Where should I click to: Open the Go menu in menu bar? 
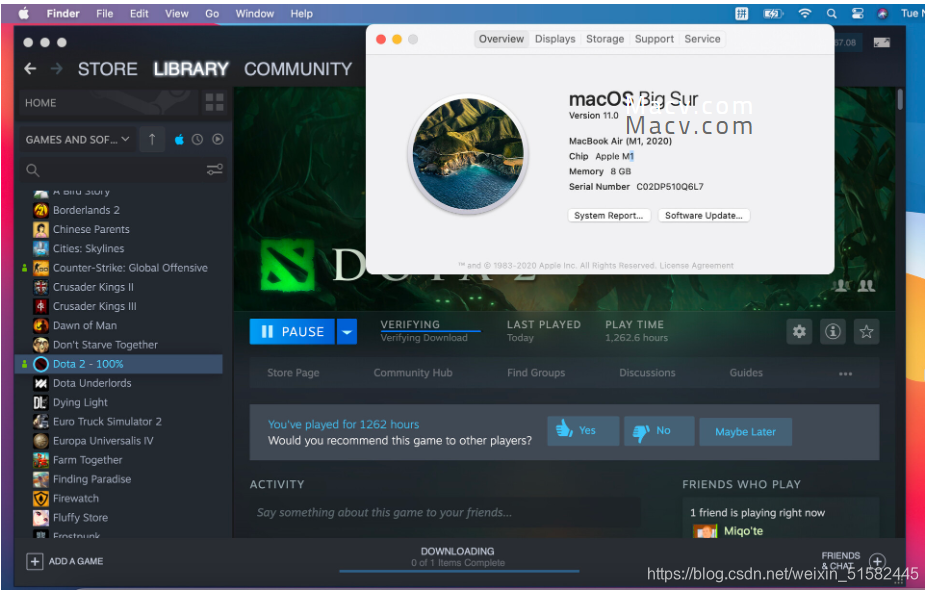pyautogui.click(x=212, y=14)
